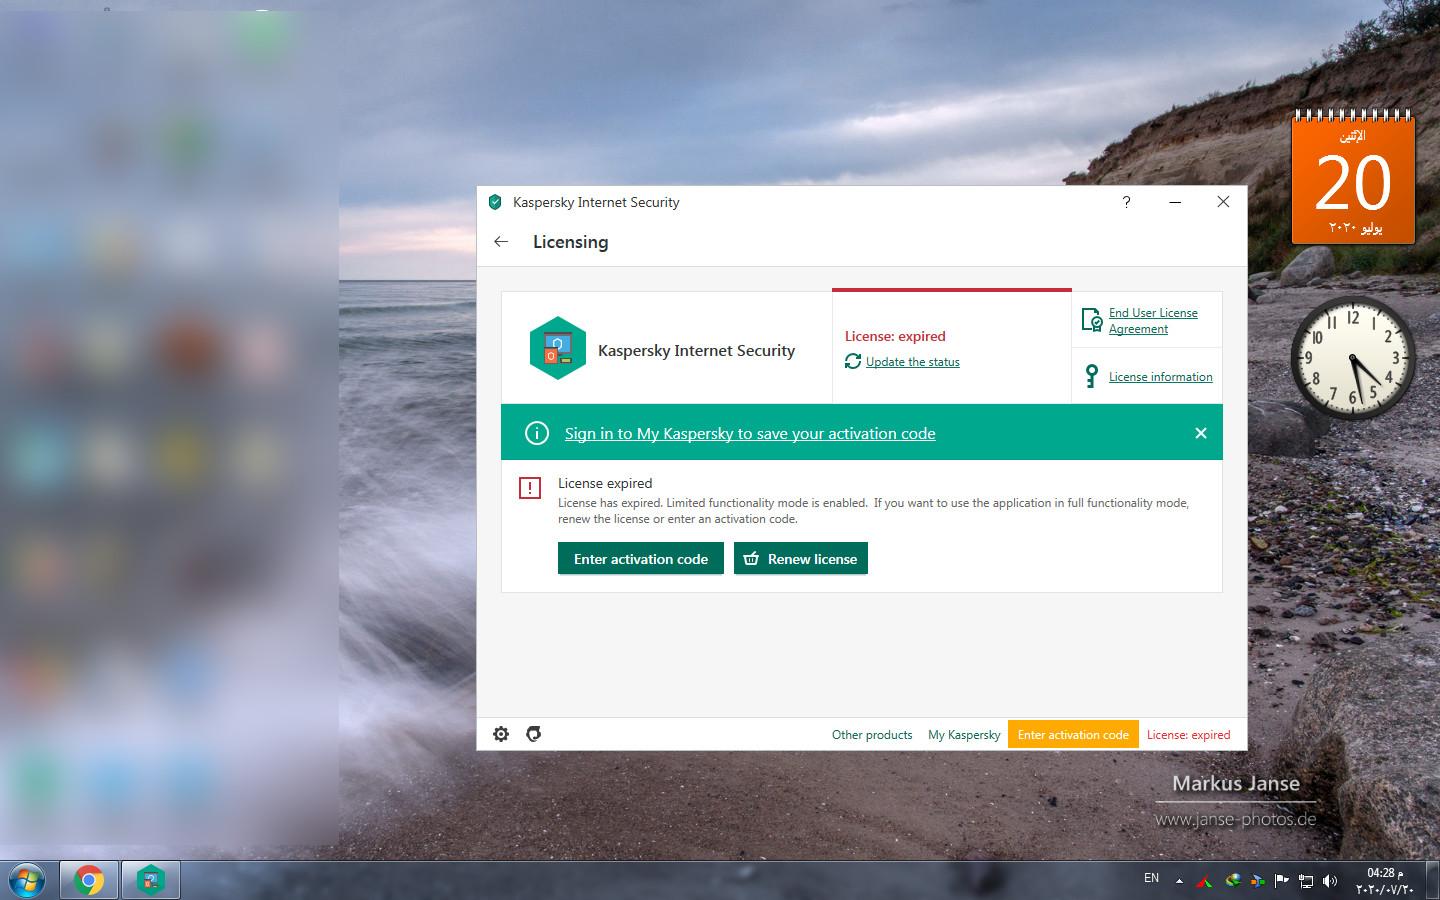
Task: Click the key icon beside License information
Action: [1091, 377]
